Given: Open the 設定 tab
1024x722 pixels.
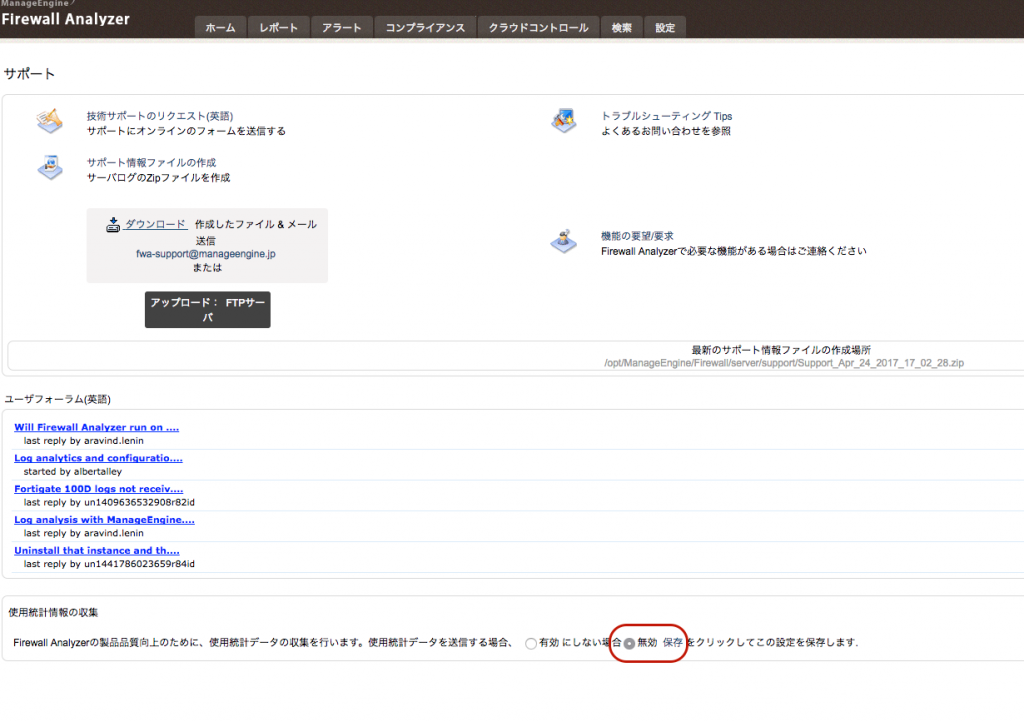Looking at the screenshot, I should coord(665,27).
